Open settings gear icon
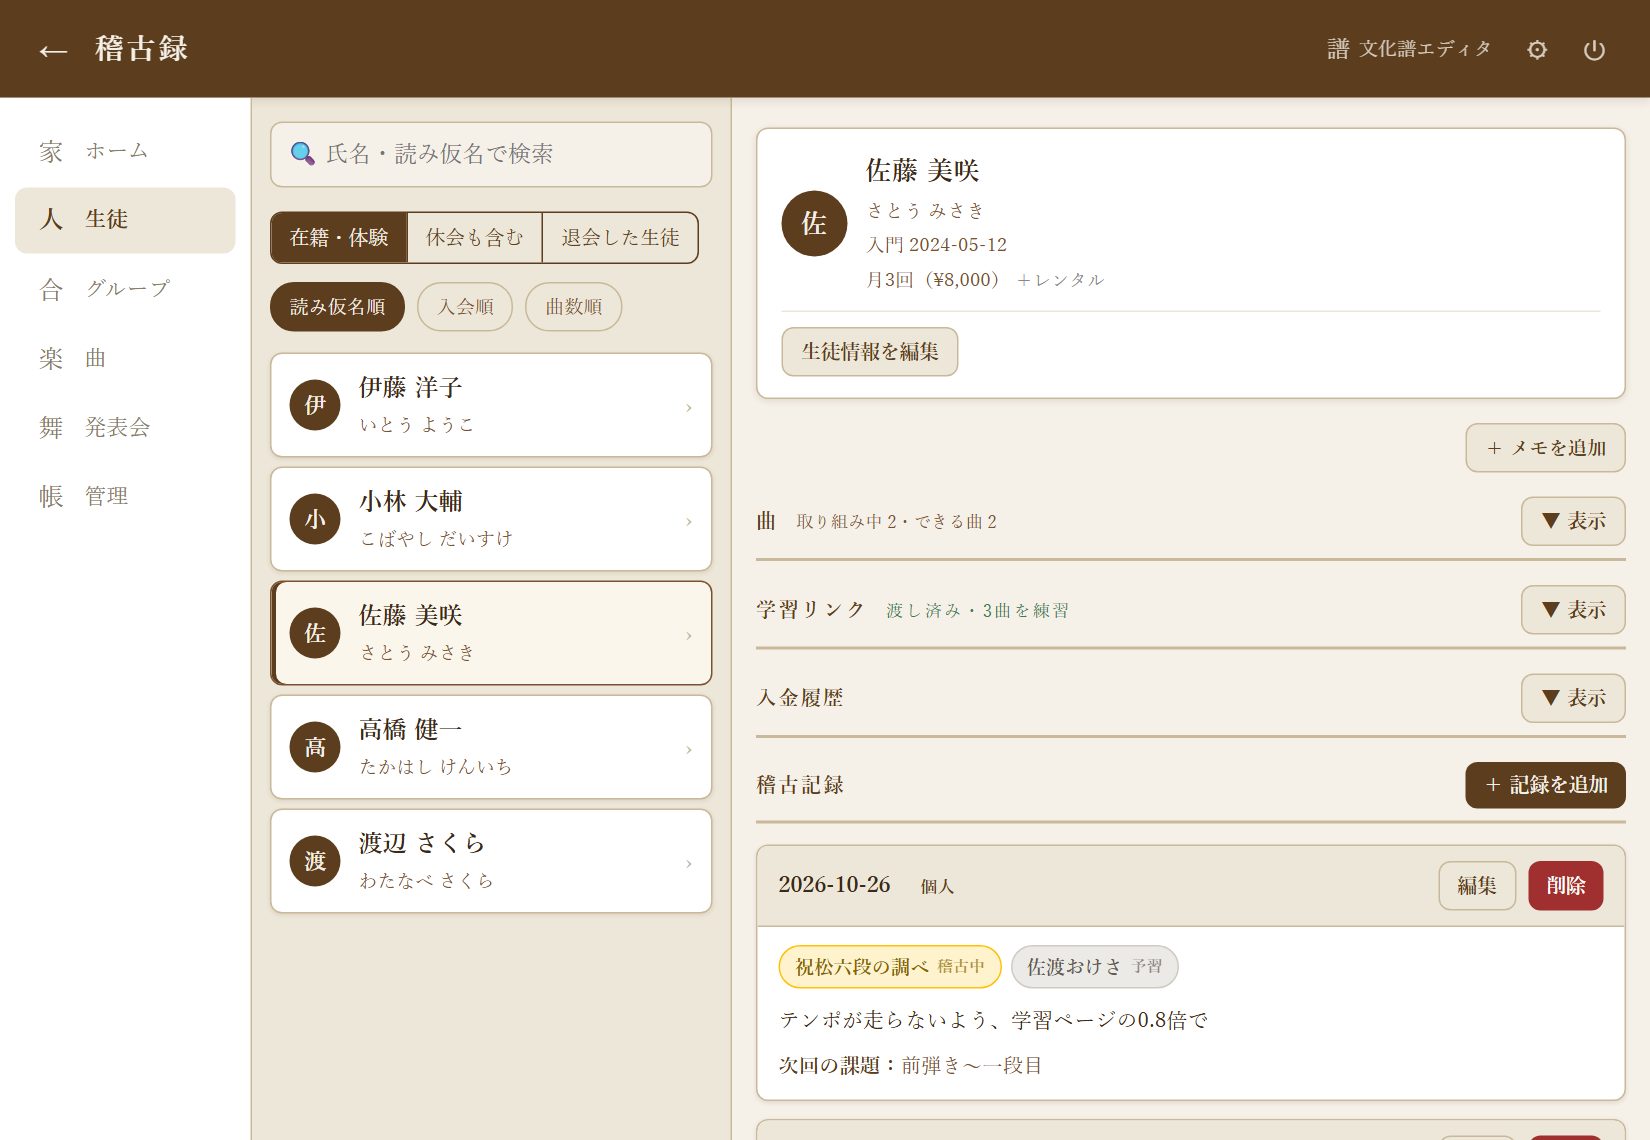Viewport: 1650px width, 1140px height. click(x=1537, y=50)
